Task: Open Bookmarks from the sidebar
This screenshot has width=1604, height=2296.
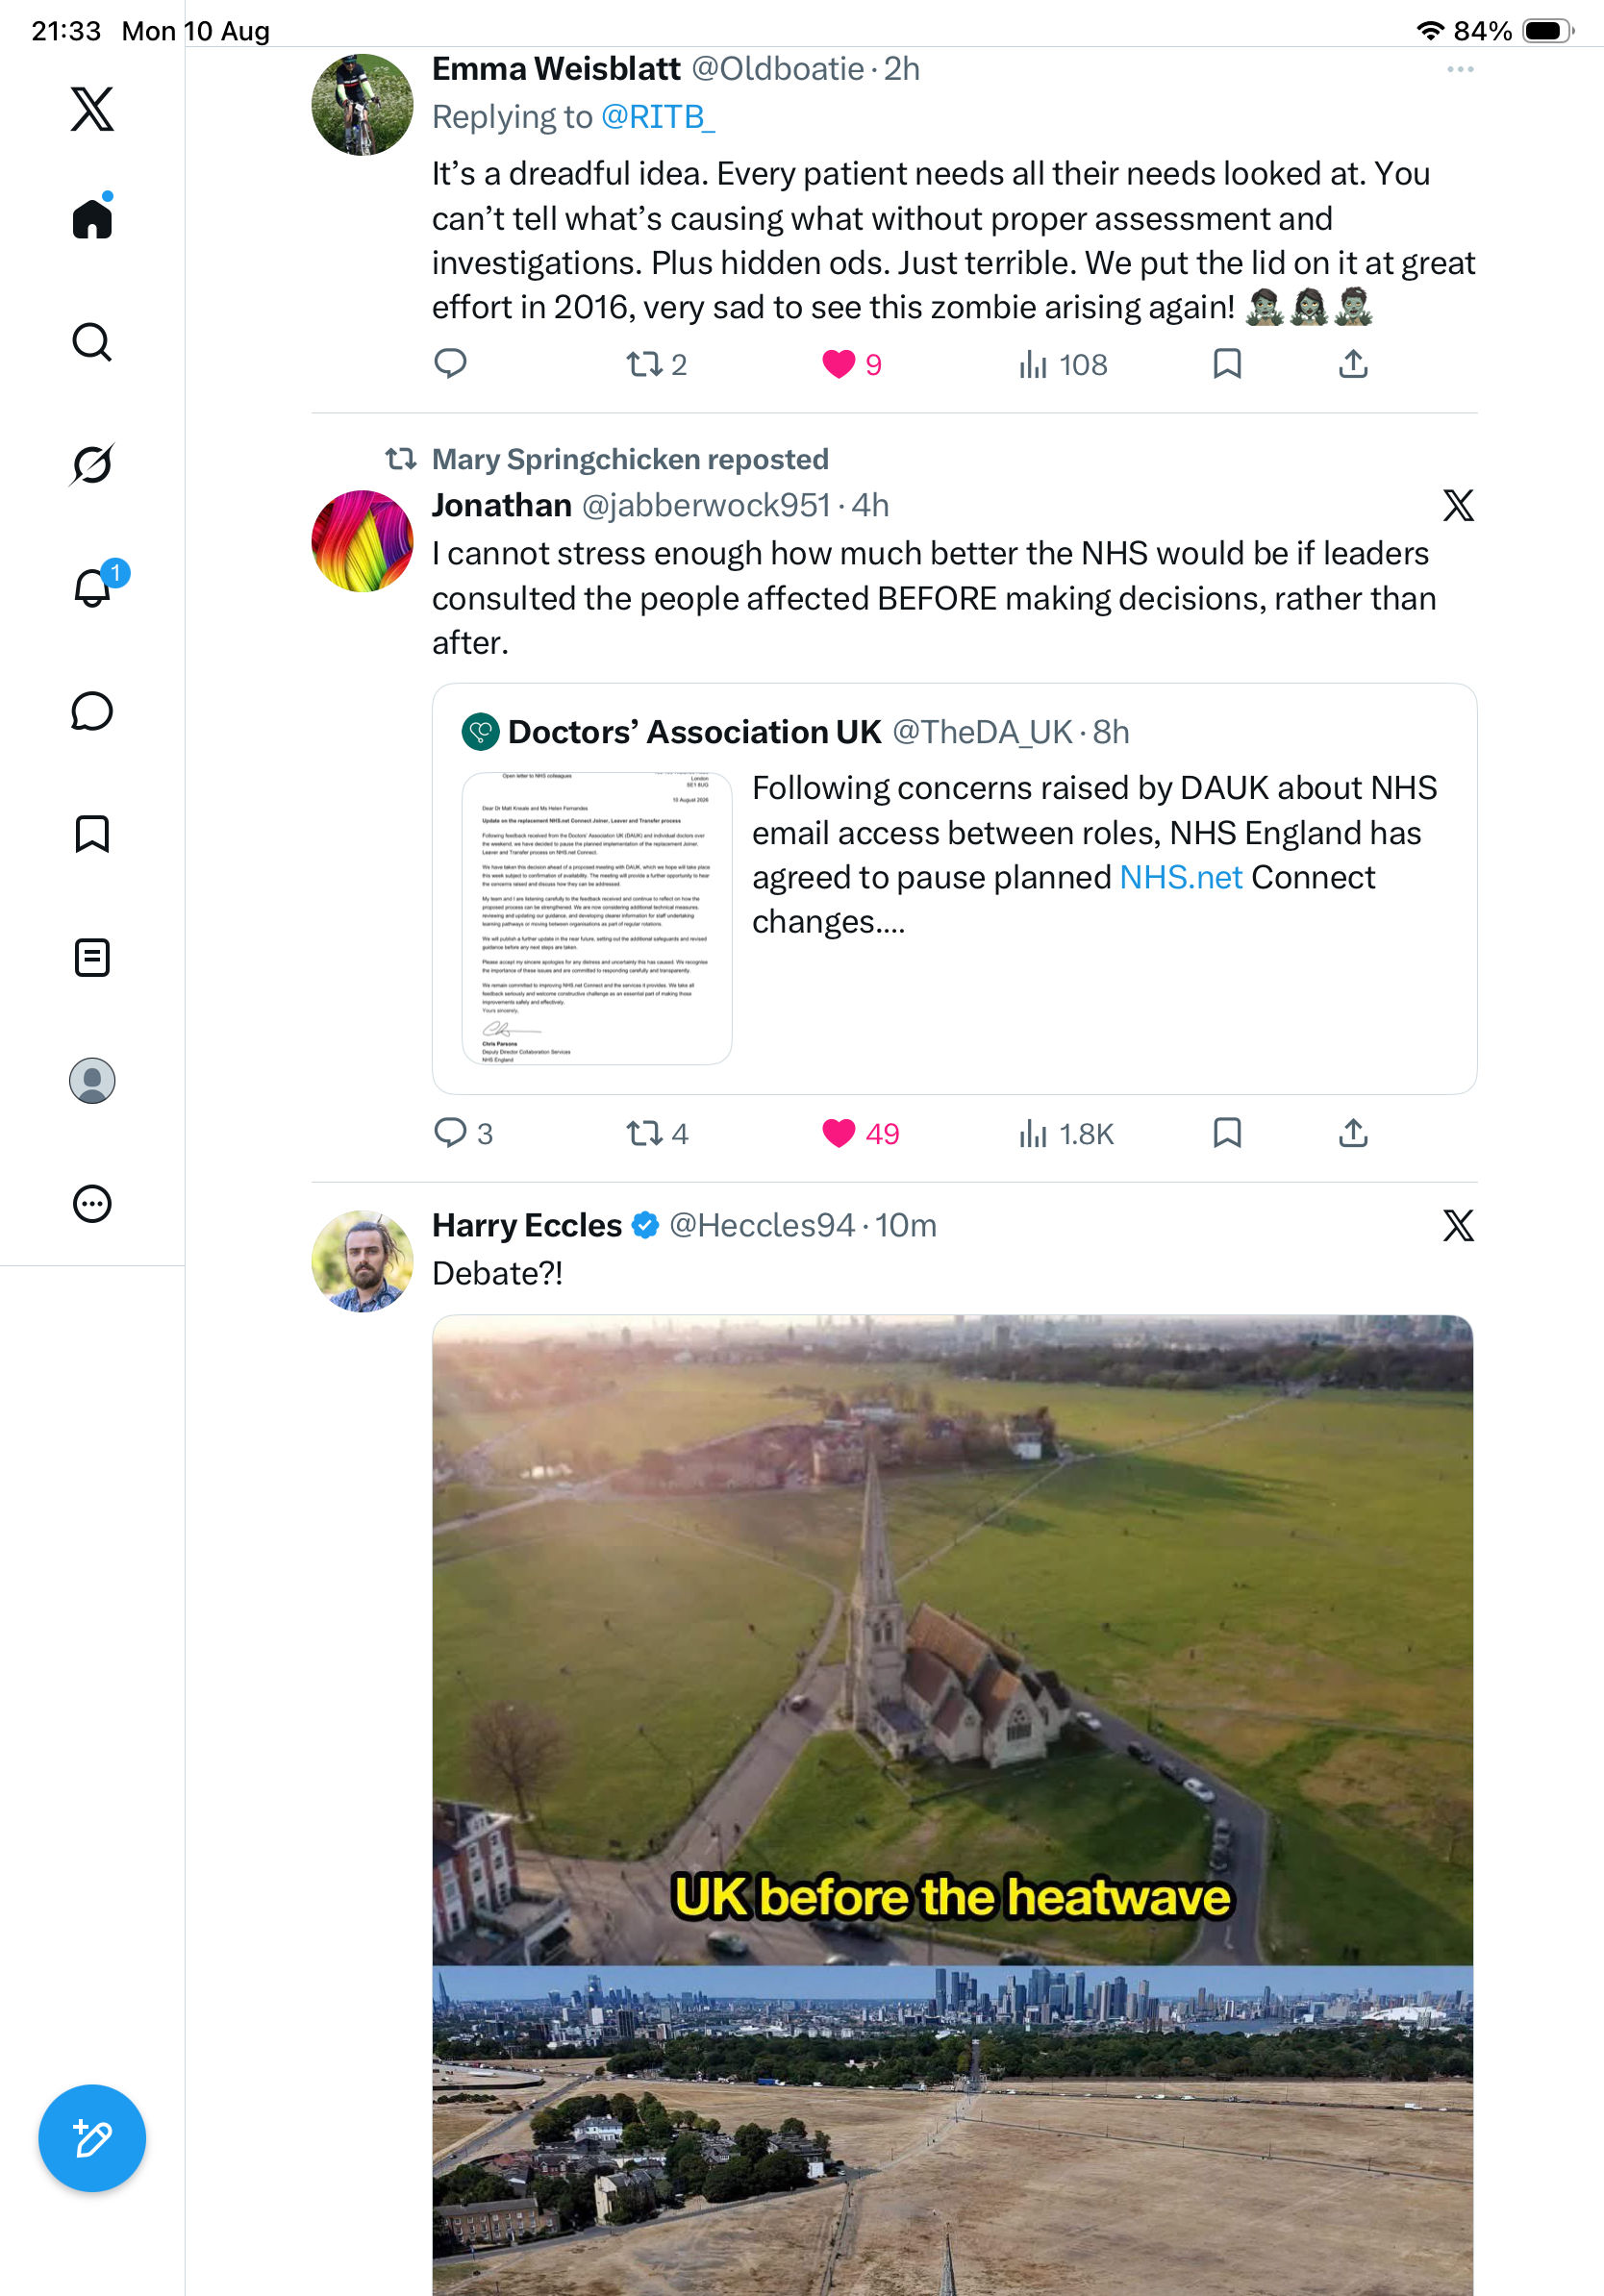Action: 92,834
